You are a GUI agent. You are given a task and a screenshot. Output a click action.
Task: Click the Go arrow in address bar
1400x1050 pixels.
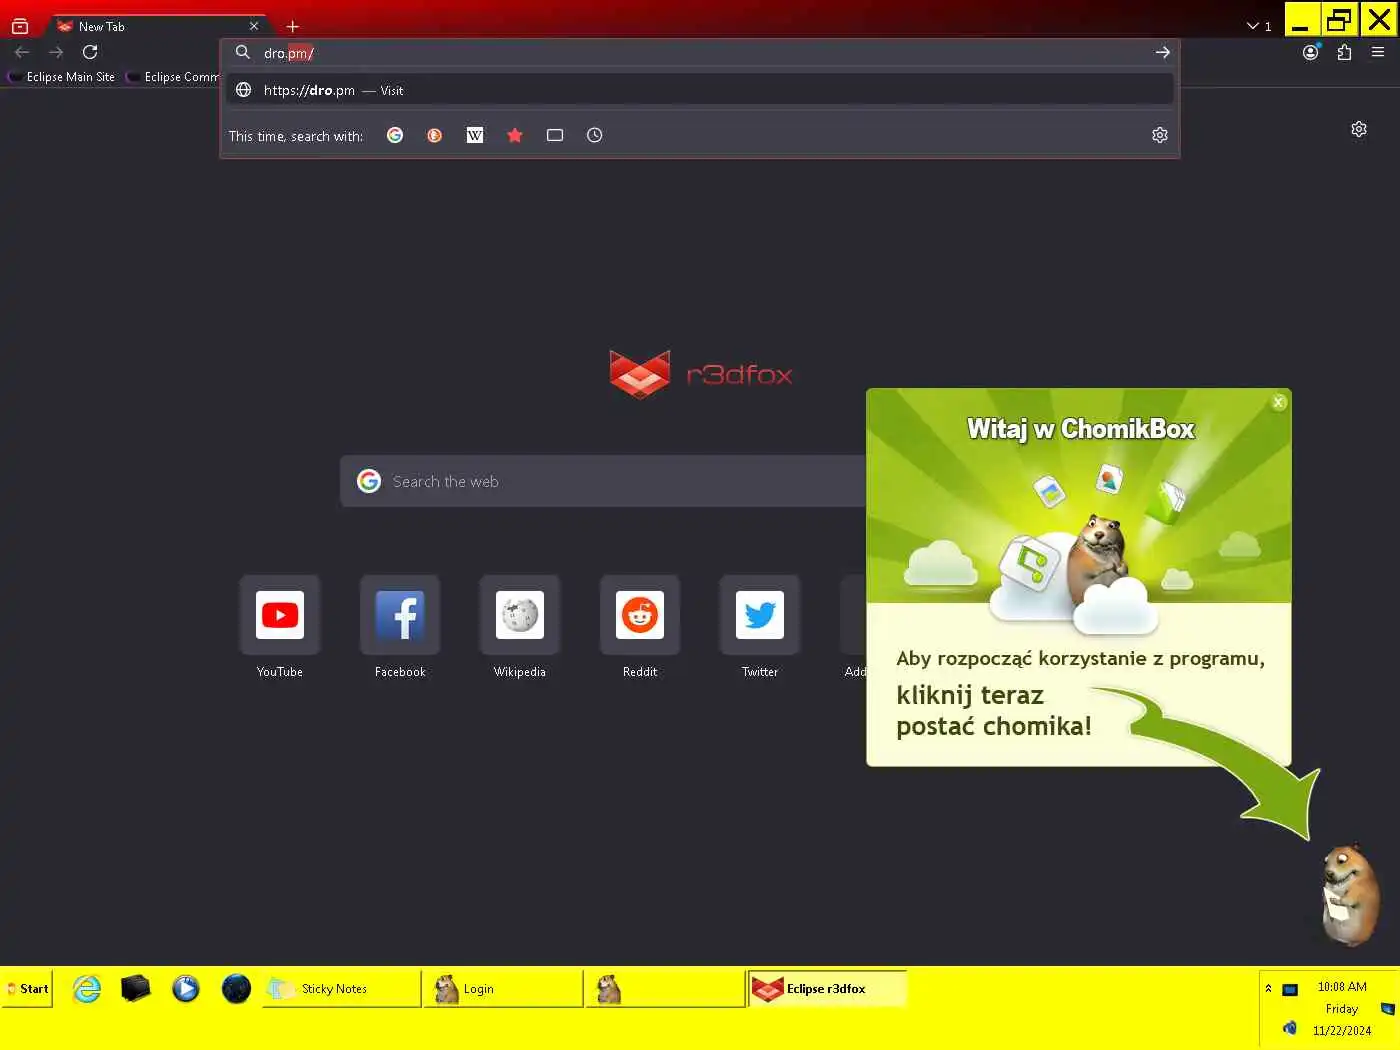coord(1162,52)
